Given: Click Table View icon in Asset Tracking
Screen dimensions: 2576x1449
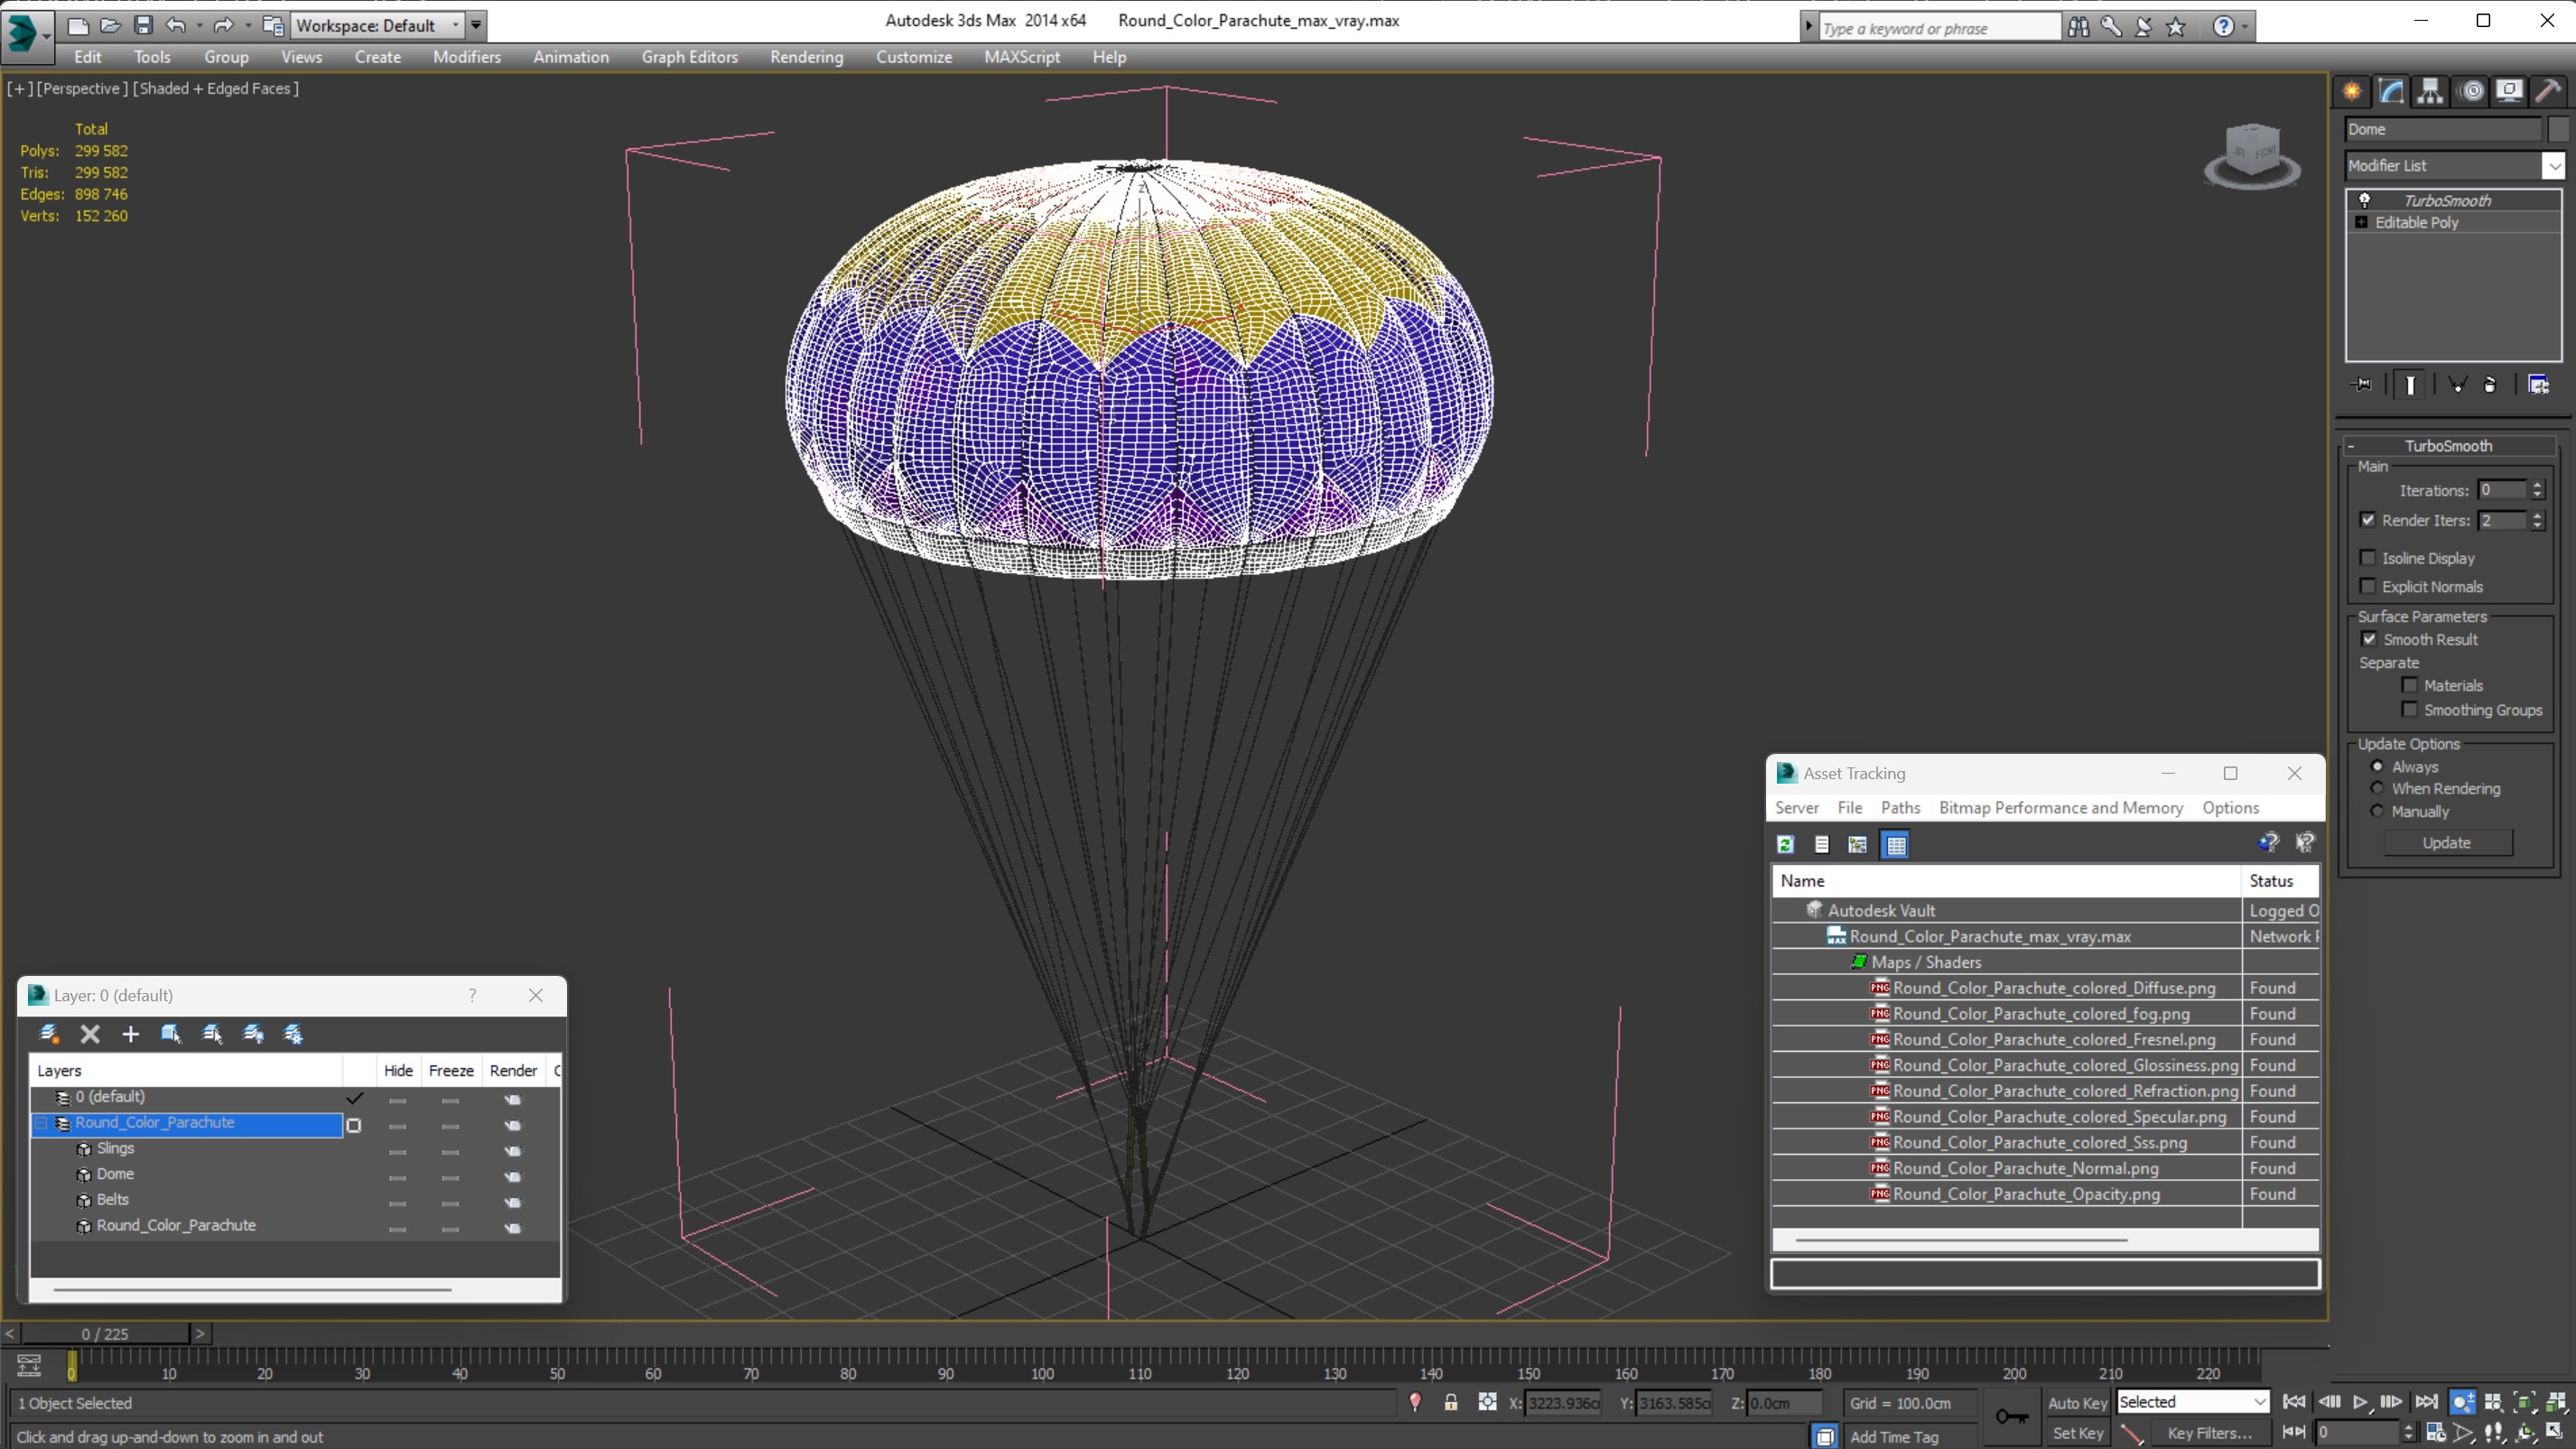Looking at the screenshot, I should [x=1895, y=845].
